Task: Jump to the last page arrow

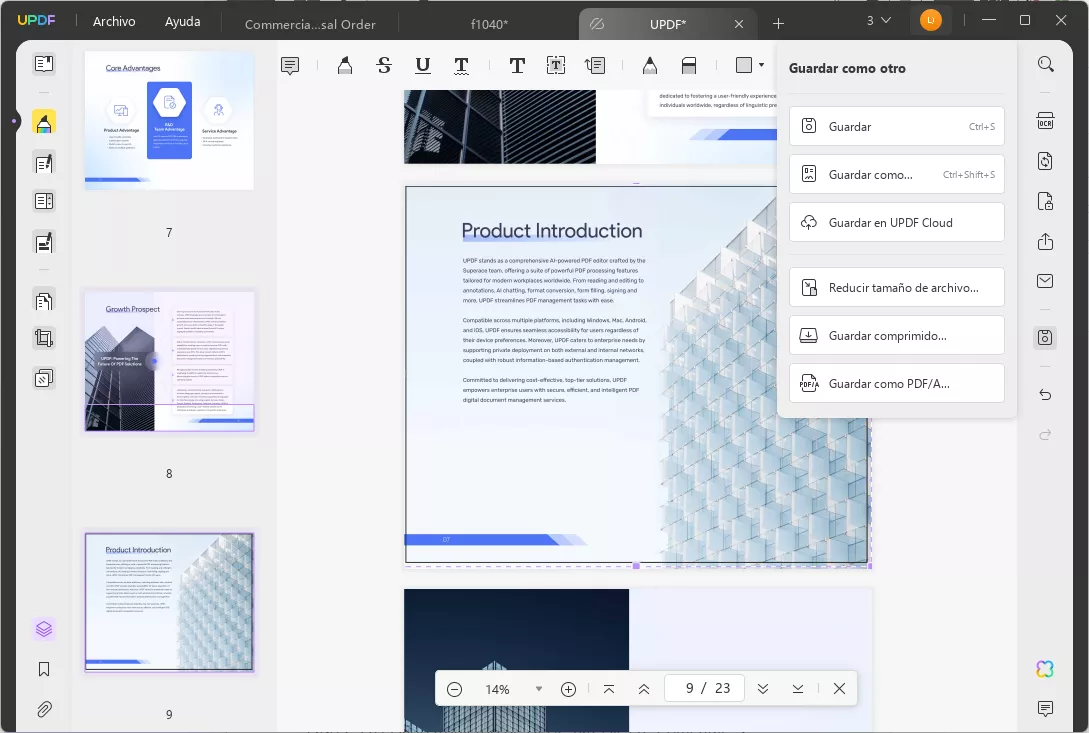Action: coord(797,689)
